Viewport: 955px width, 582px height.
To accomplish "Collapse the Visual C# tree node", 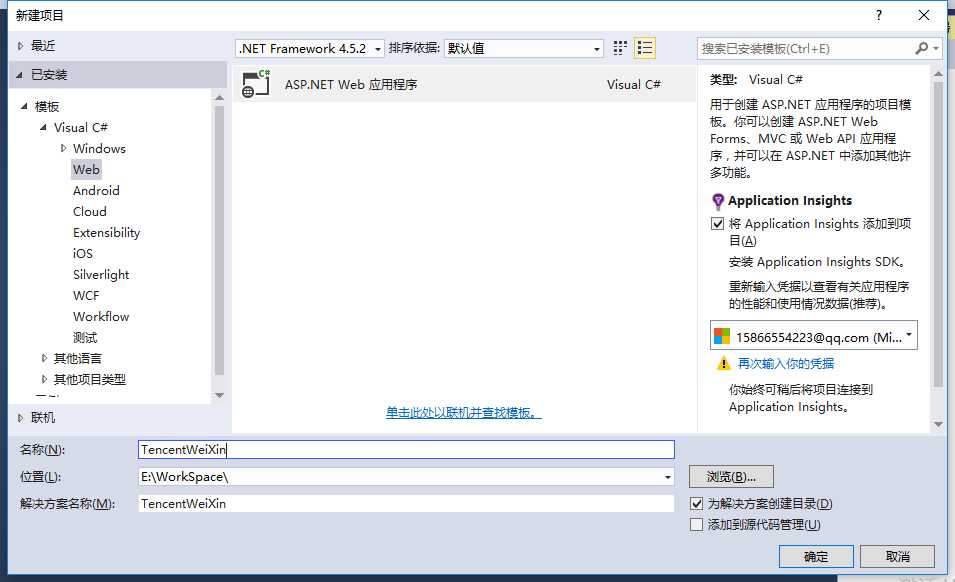I will (x=43, y=127).
